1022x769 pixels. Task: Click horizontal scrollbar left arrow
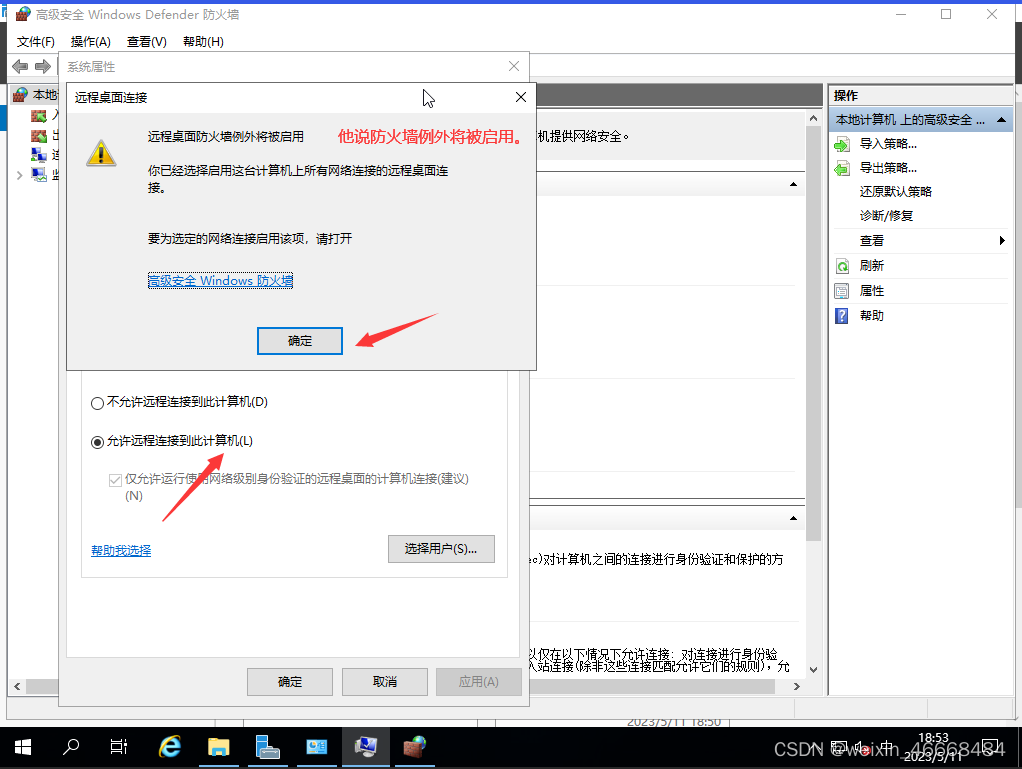[17, 686]
